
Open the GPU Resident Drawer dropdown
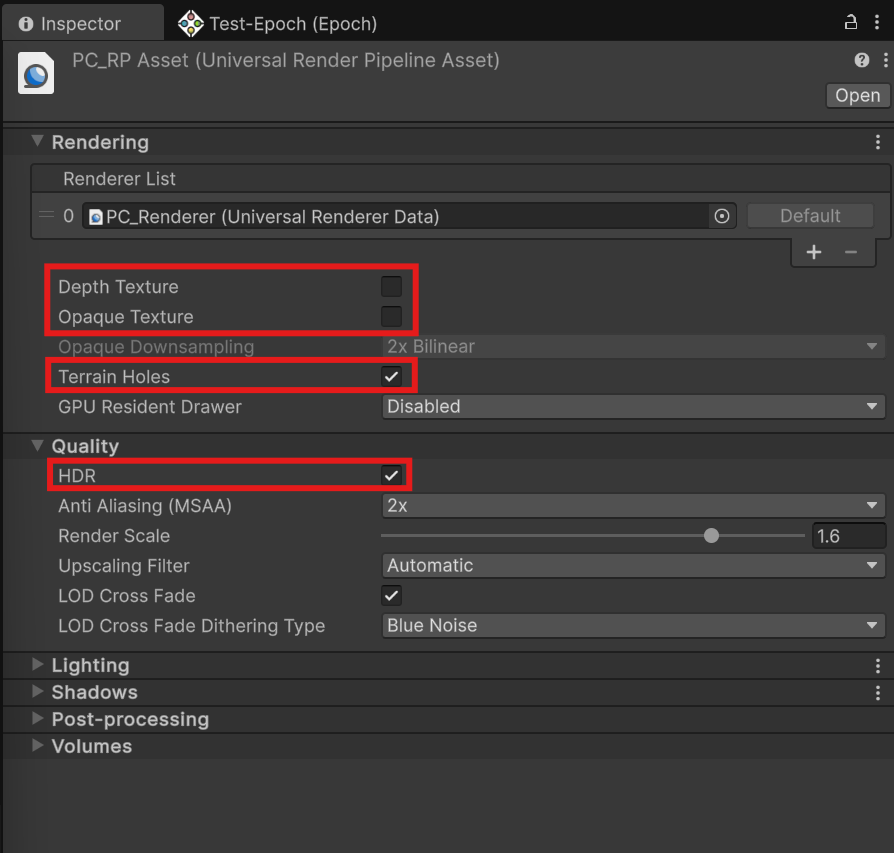click(x=633, y=407)
